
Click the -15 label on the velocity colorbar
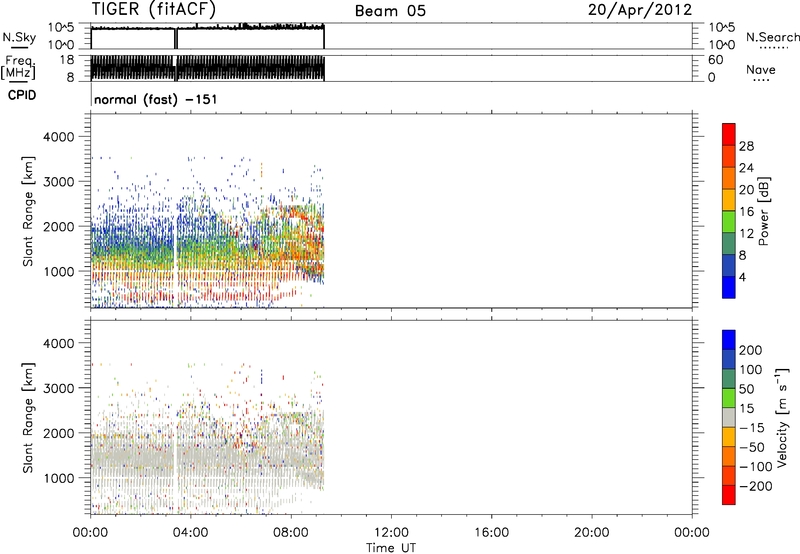click(752, 428)
